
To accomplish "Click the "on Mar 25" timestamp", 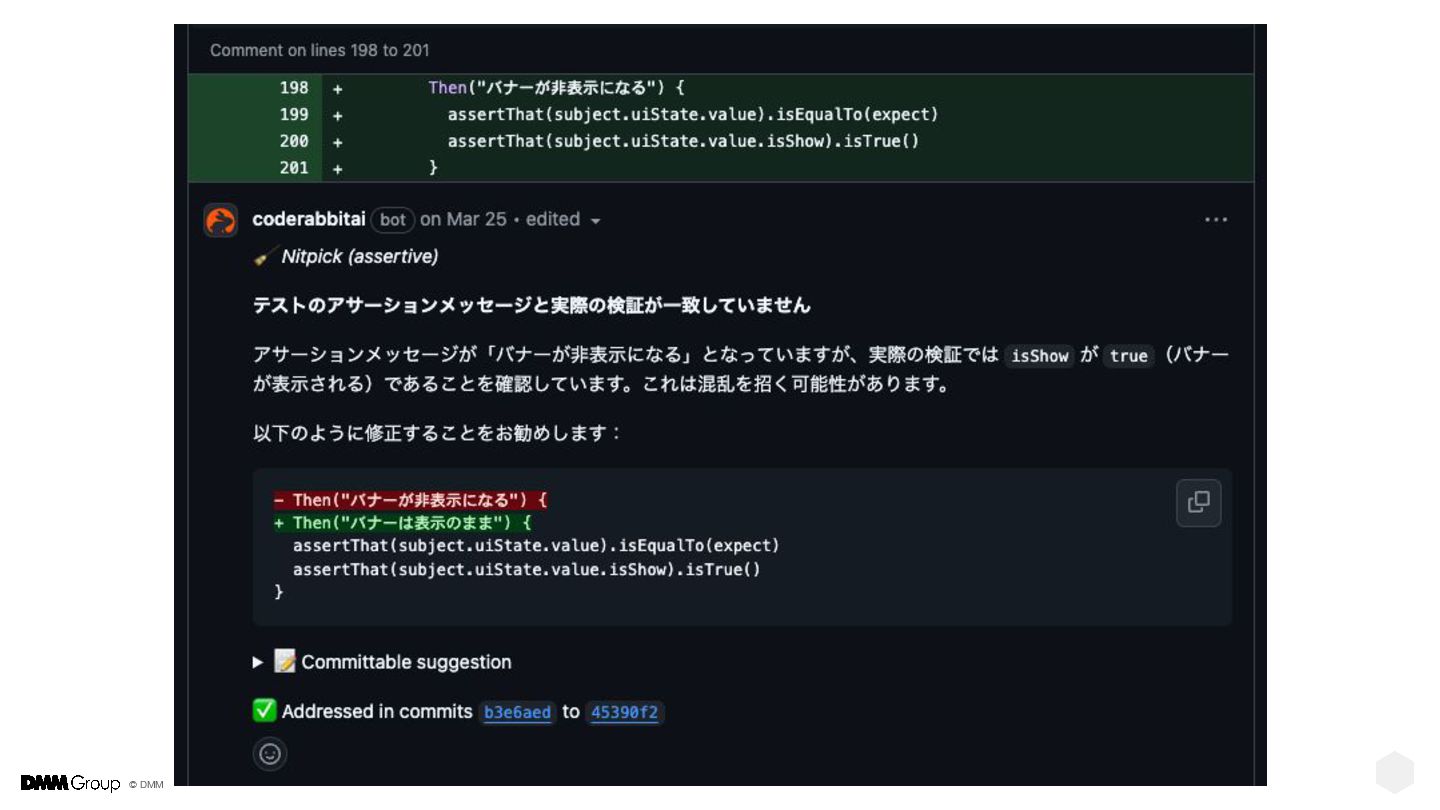I will 463,219.
